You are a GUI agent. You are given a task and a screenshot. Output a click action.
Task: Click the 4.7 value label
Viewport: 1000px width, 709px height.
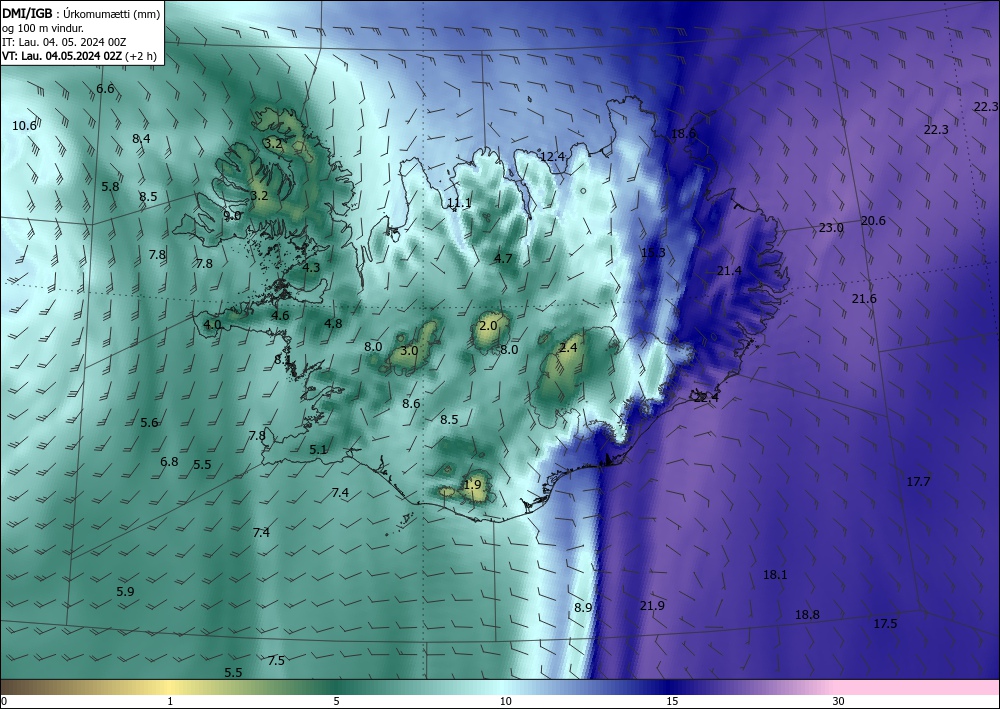pyautogui.click(x=503, y=258)
